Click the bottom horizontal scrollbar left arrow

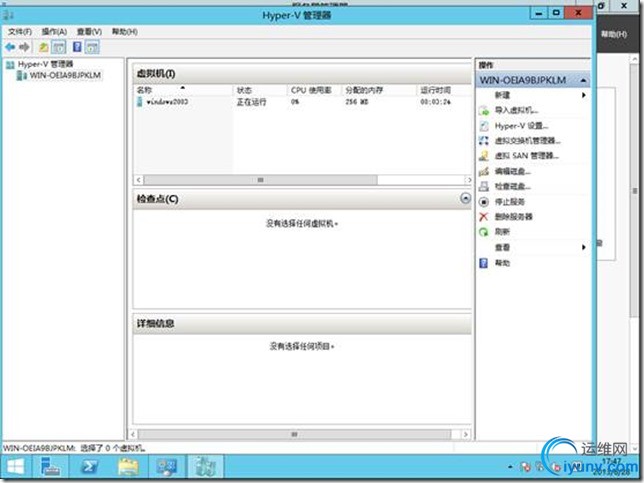pos(133,434)
